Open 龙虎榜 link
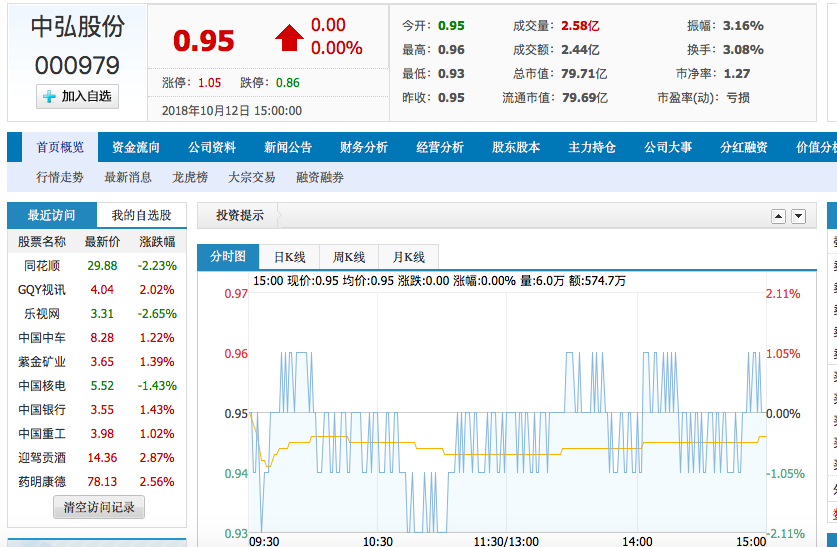 pos(190,177)
